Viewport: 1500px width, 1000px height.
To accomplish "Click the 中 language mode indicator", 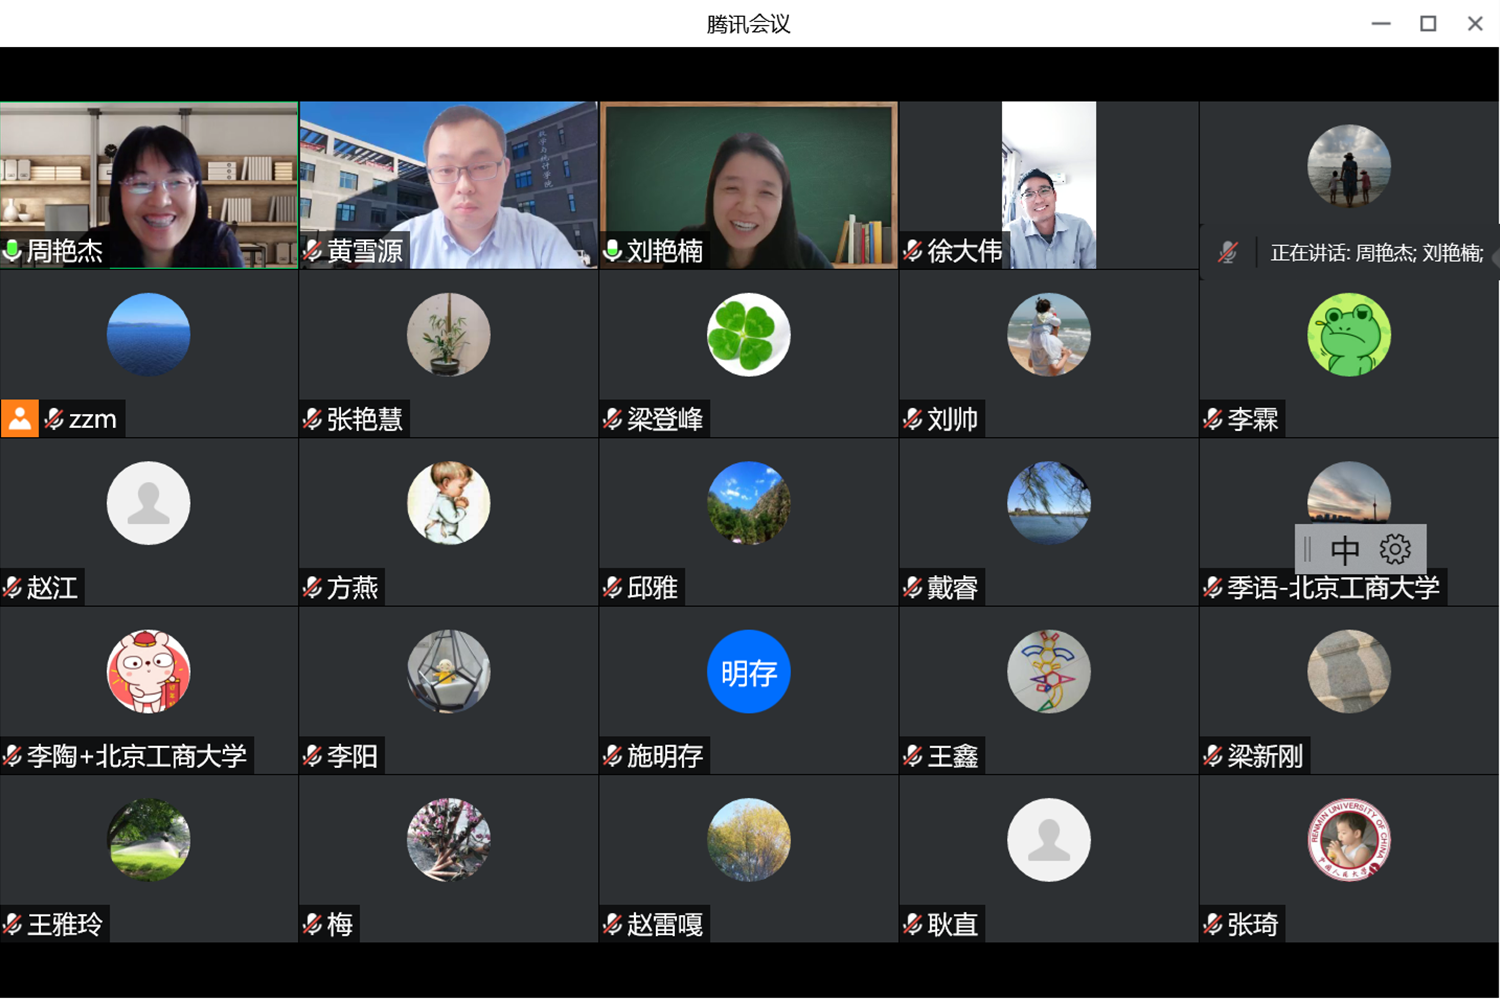I will [1345, 549].
